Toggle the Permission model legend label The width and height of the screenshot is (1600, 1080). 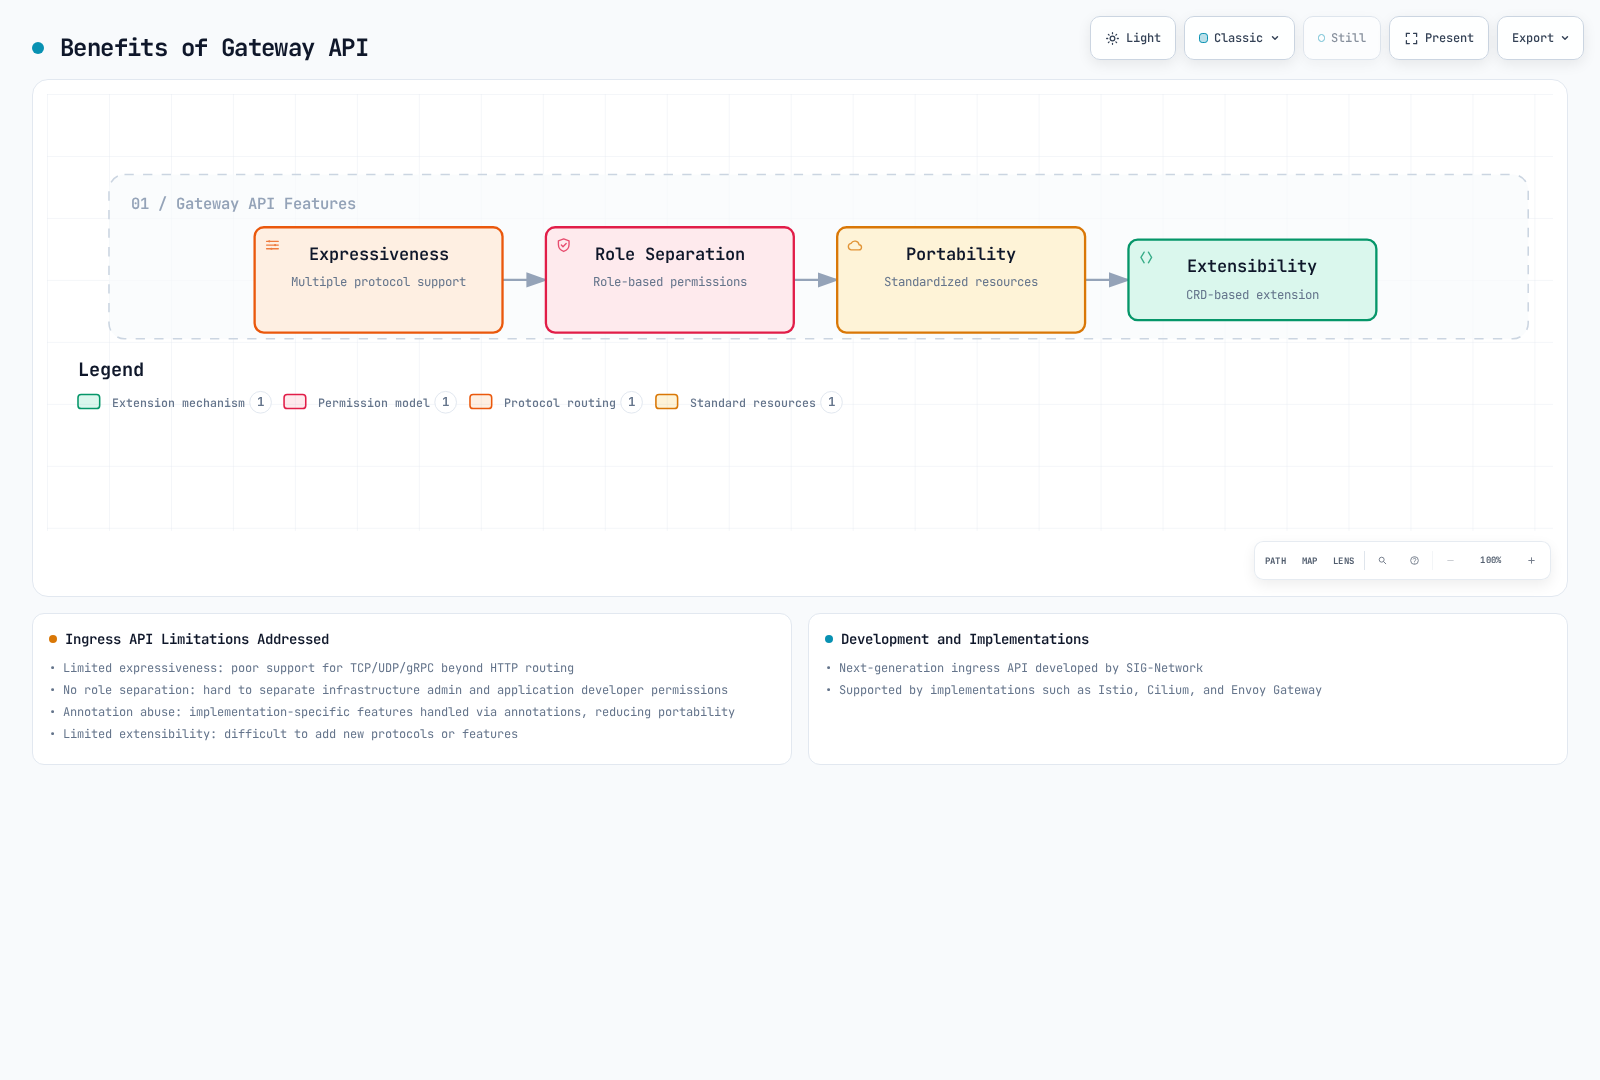pyautogui.click(x=374, y=403)
